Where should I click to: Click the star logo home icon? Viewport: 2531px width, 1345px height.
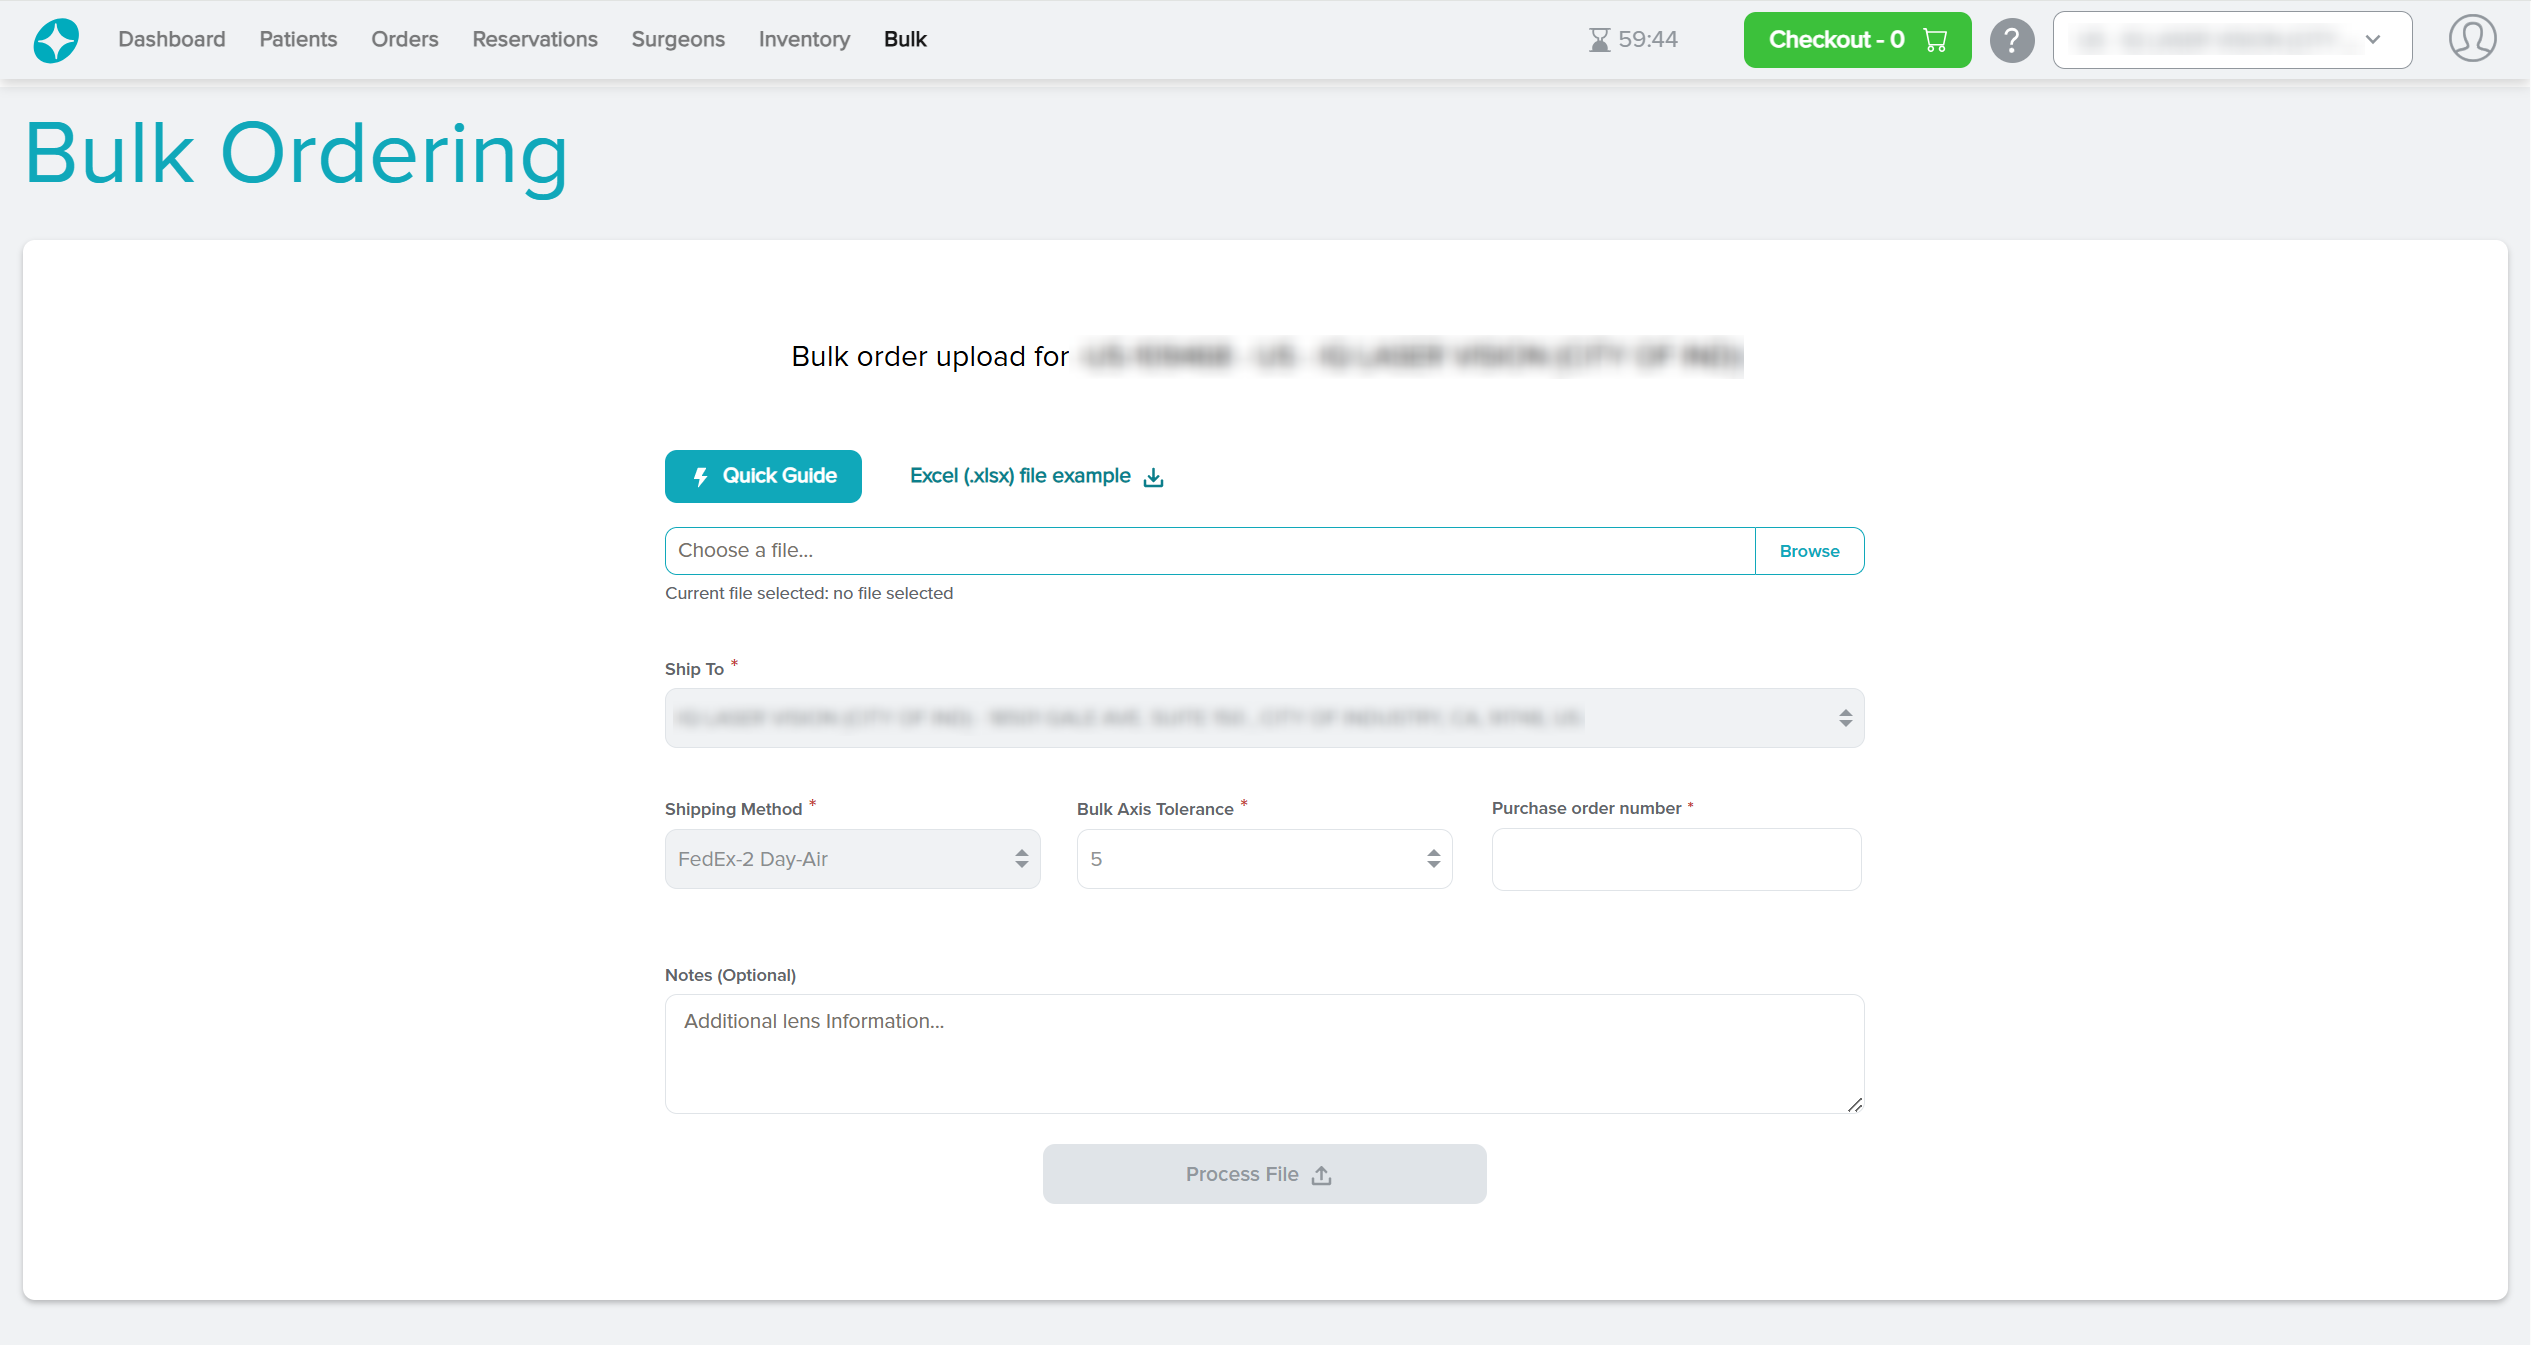(56, 40)
